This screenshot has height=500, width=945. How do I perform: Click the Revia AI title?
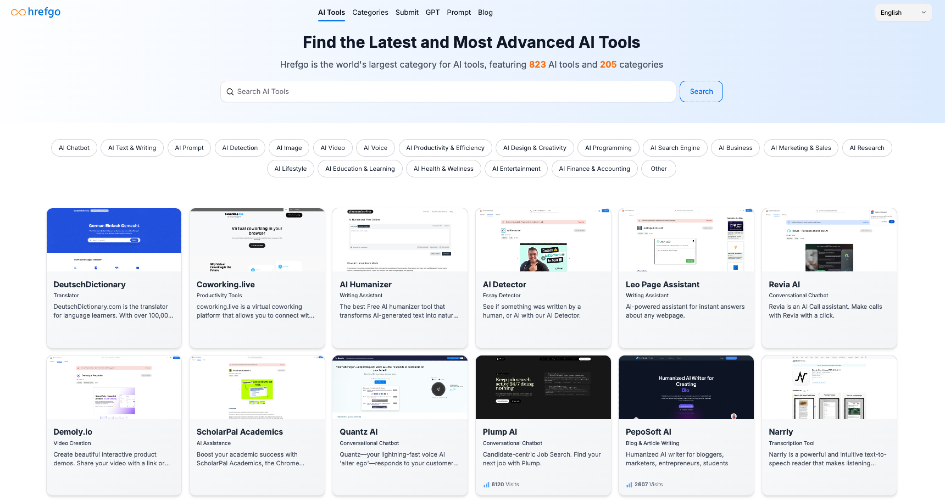click(784, 284)
